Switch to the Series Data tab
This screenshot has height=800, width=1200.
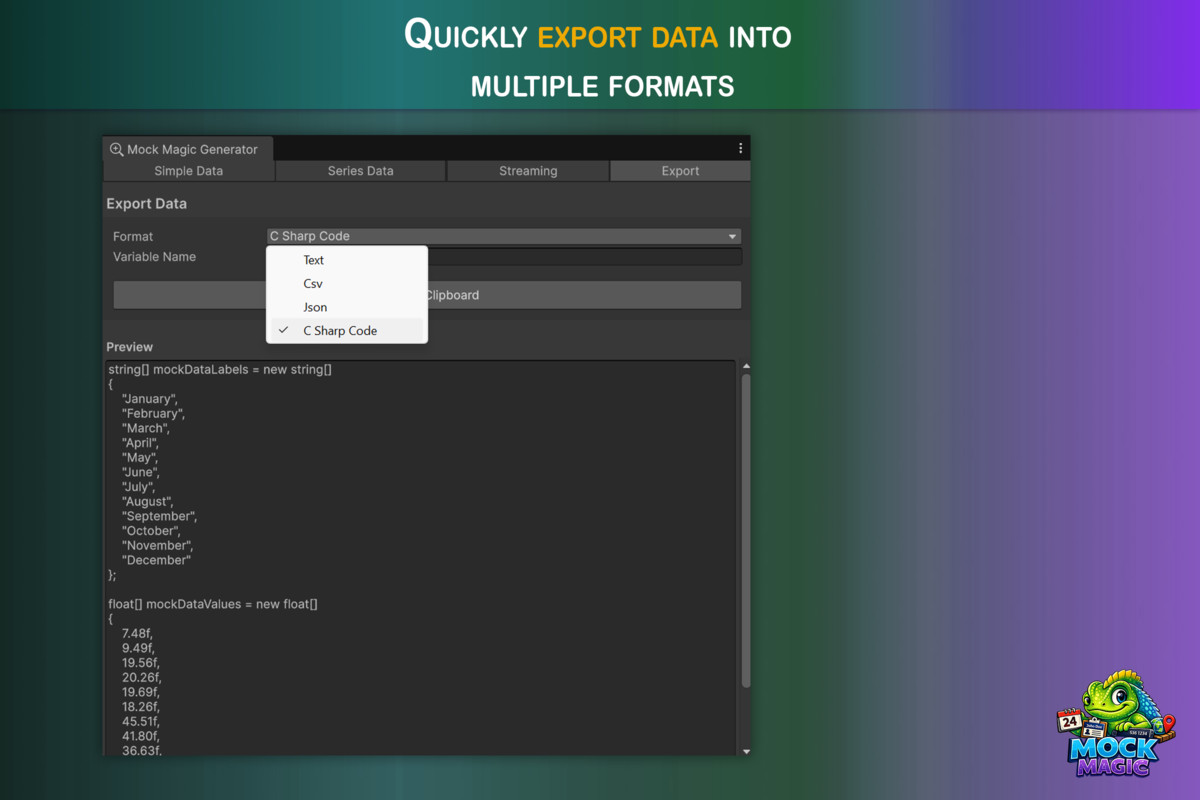coord(360,171)
